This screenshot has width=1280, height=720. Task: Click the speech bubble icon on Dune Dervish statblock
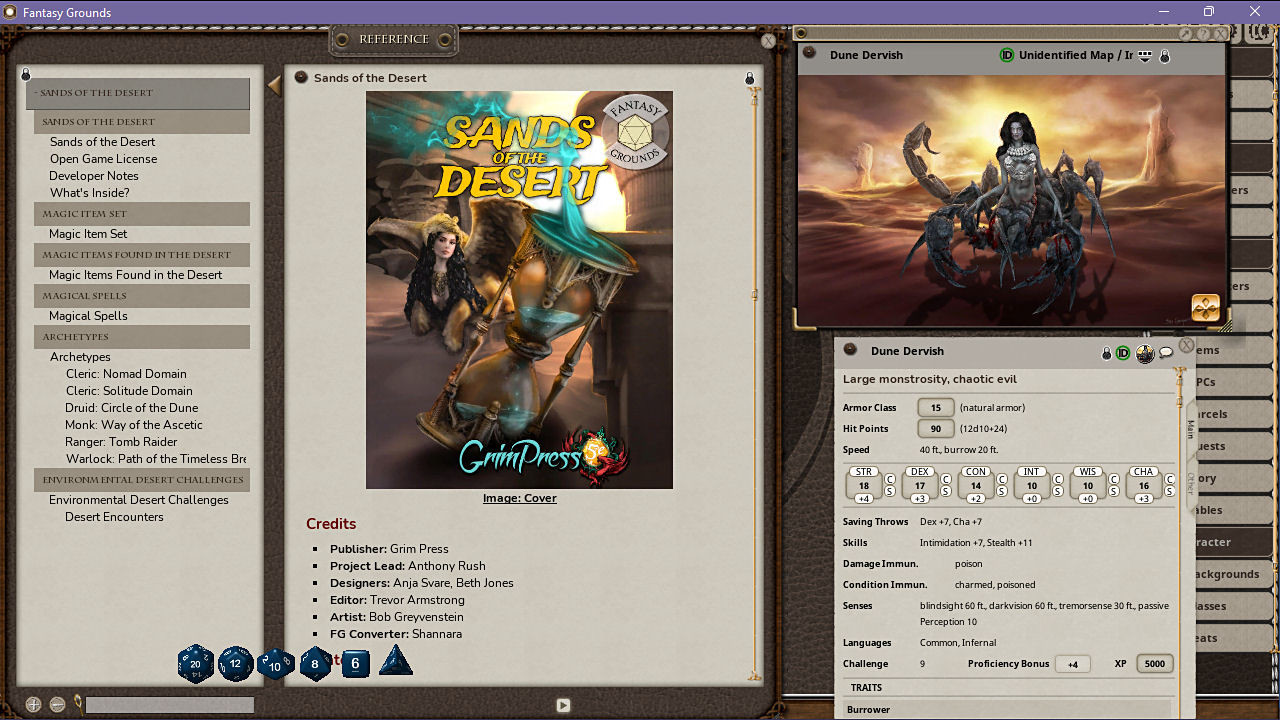click(x=1166, y=351)
